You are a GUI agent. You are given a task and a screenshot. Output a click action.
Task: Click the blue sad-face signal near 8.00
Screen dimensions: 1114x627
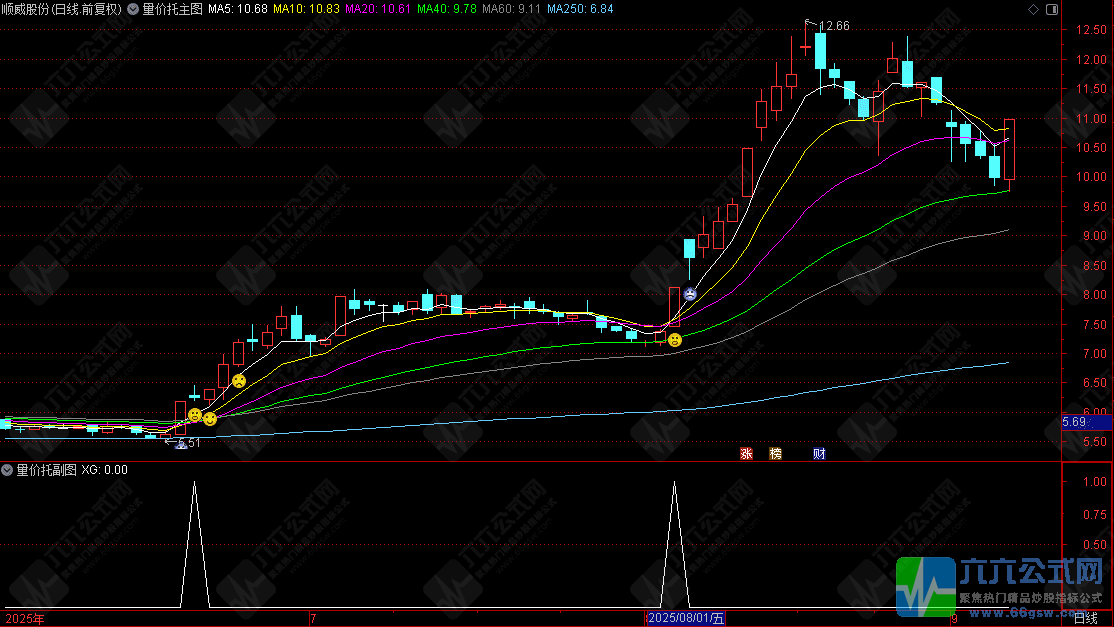coord(689,294)
